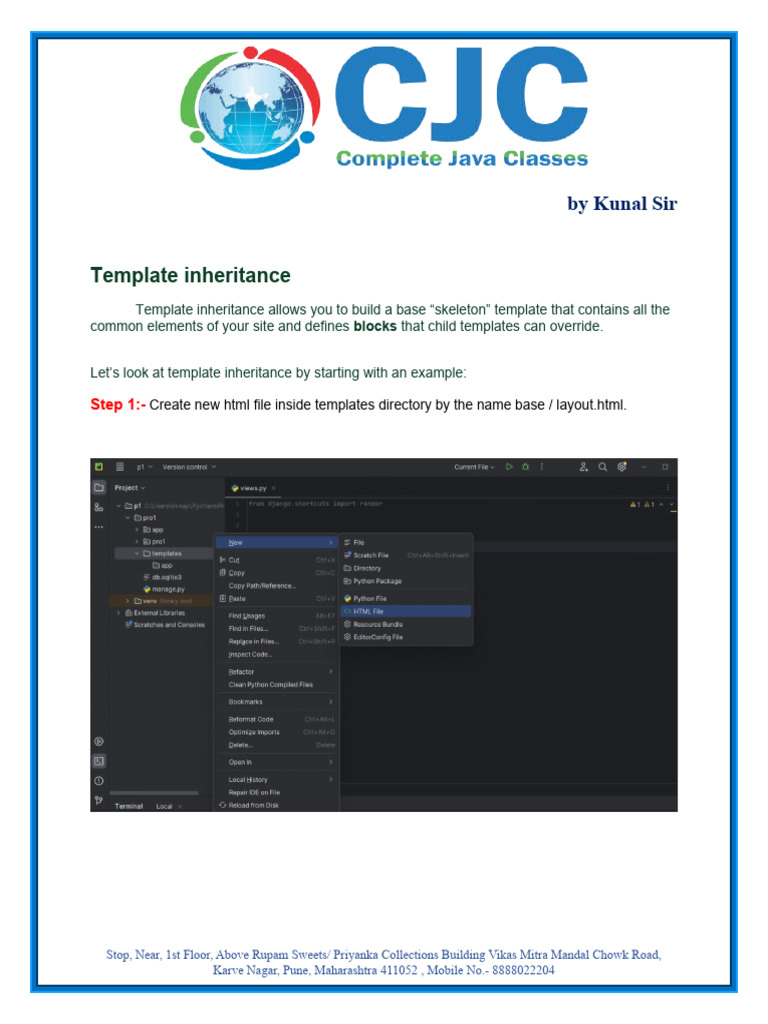Open the Project tool window folder icon
The width and height of the screenshot is (768, 1024).
[99, 488]
